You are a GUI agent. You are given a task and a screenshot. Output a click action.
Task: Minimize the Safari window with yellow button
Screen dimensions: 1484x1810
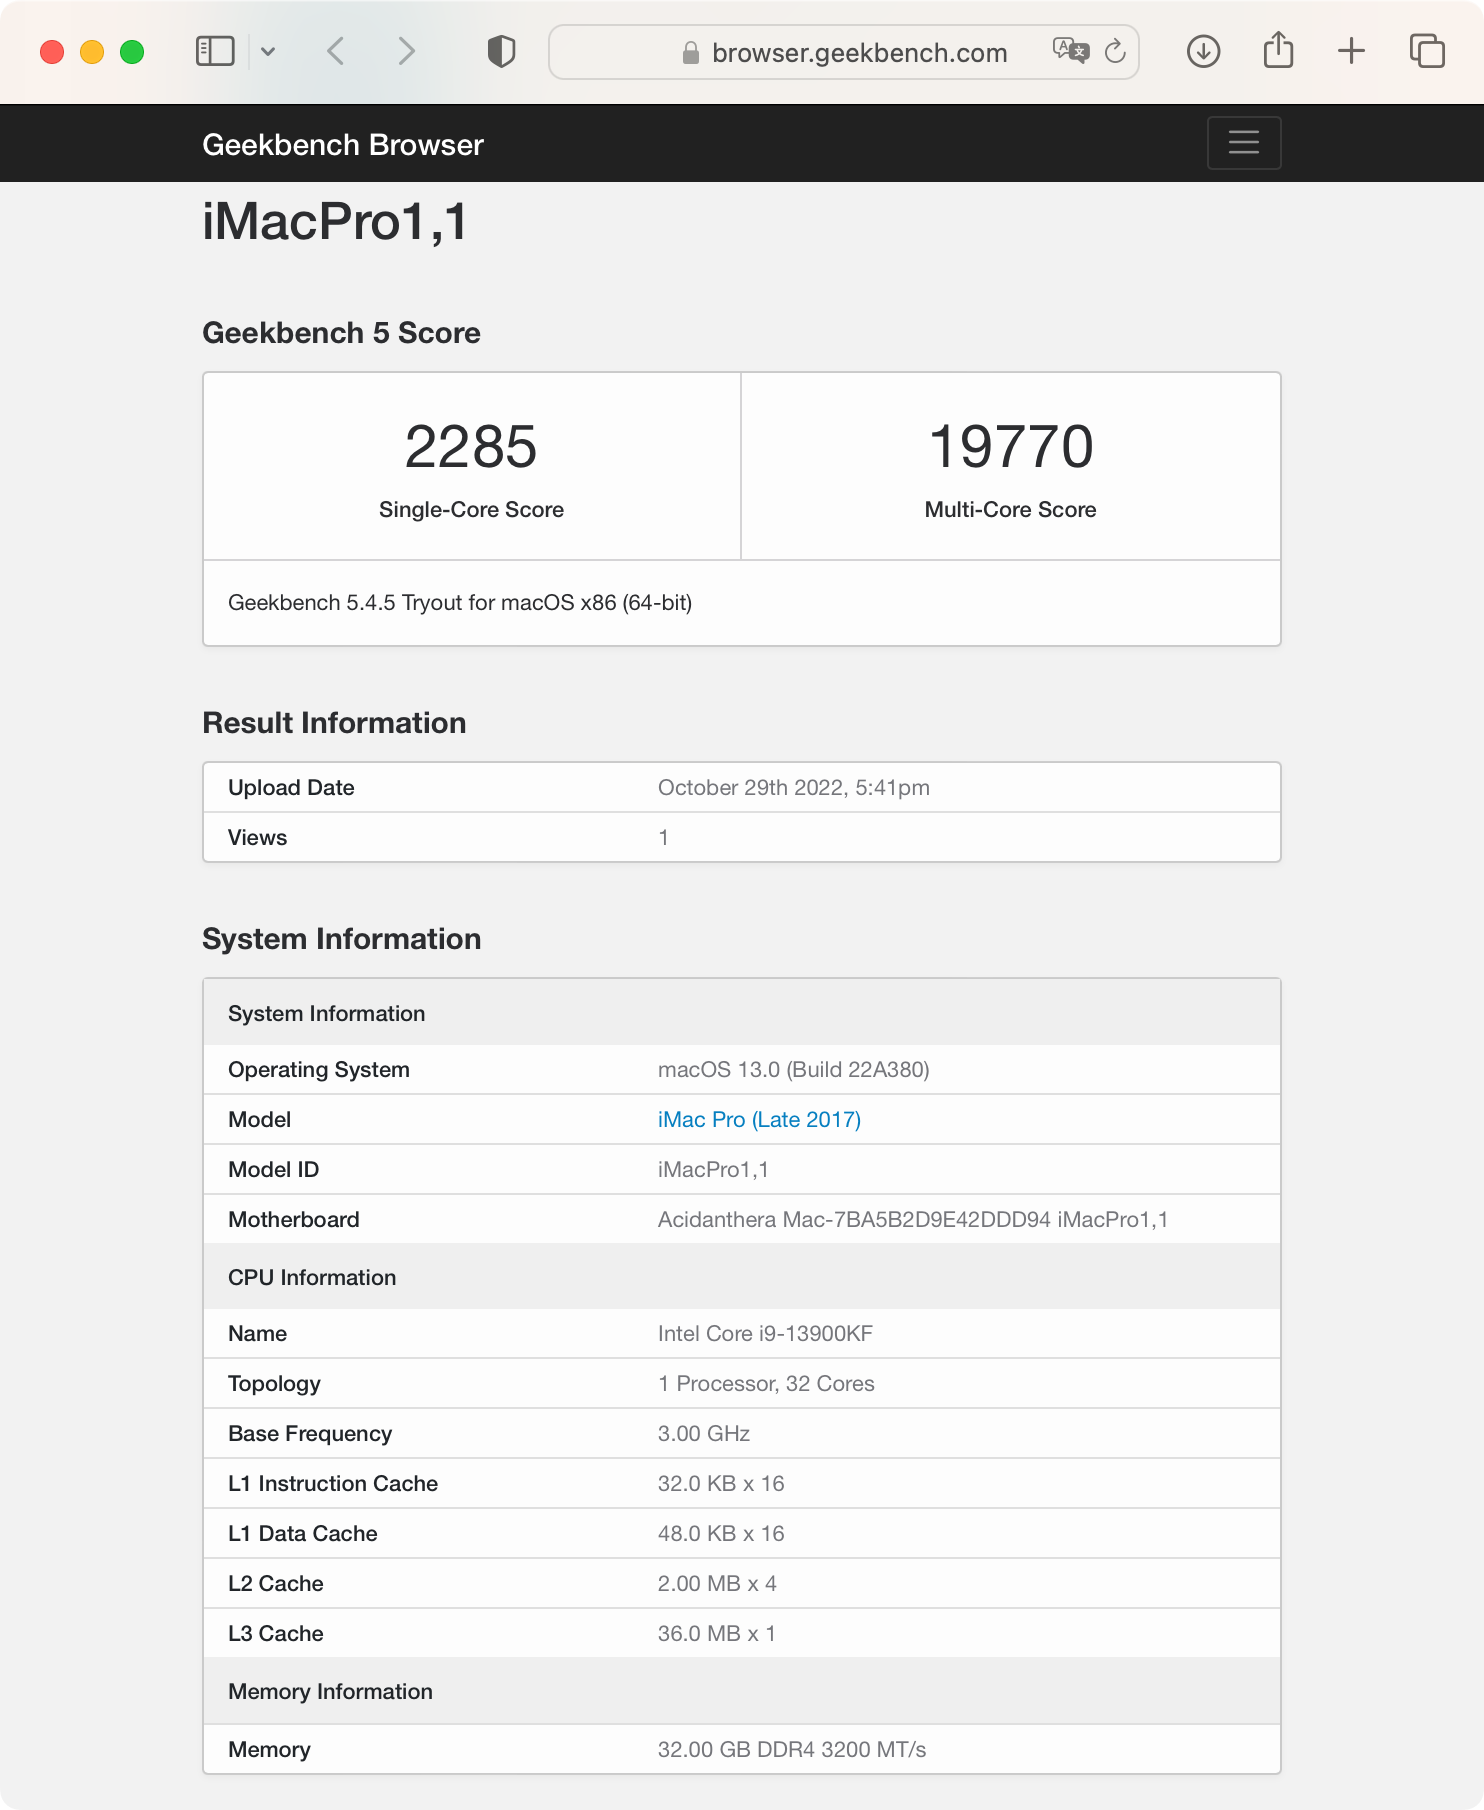[x=92, y=52]
